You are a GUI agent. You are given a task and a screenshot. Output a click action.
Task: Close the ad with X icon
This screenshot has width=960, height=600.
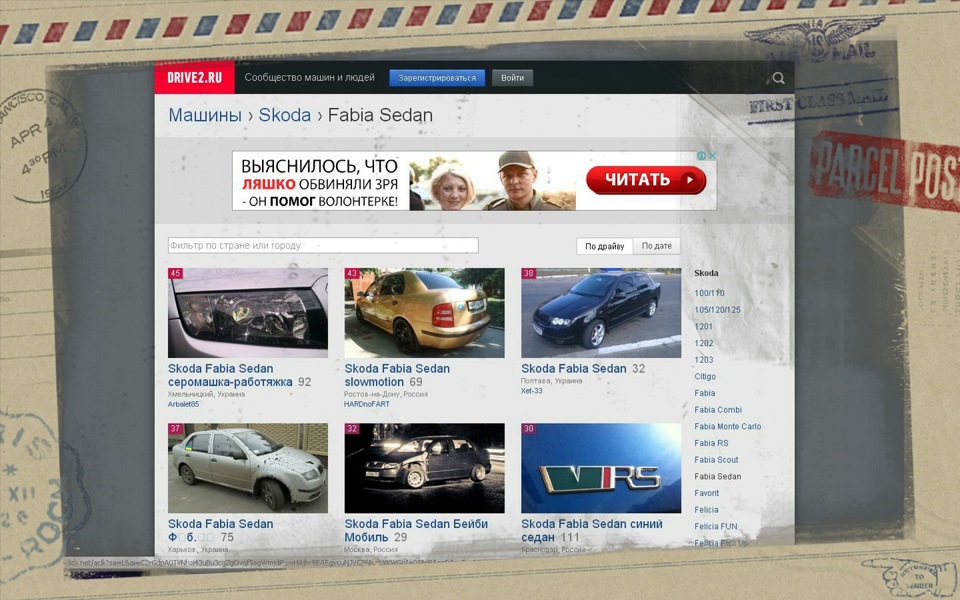tap(711, 156)
